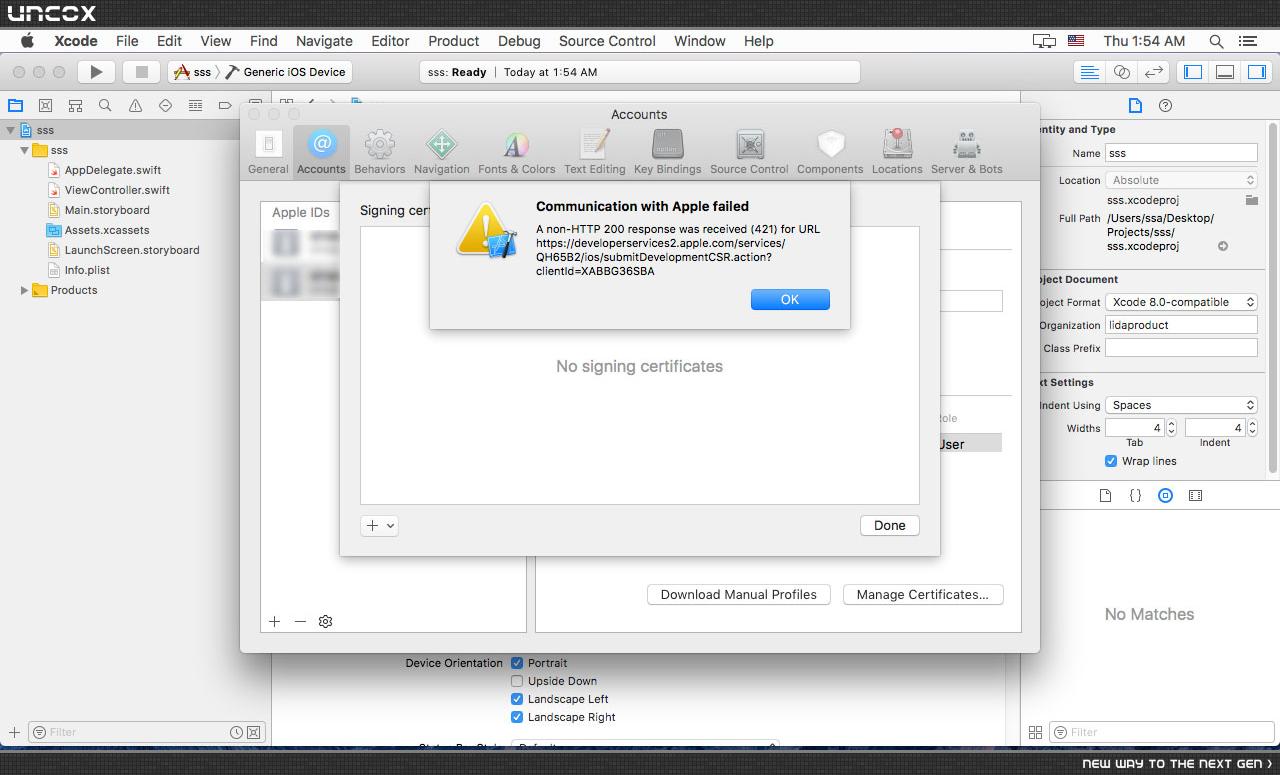Click Done in signing certificates sheet

click(889, 525)
